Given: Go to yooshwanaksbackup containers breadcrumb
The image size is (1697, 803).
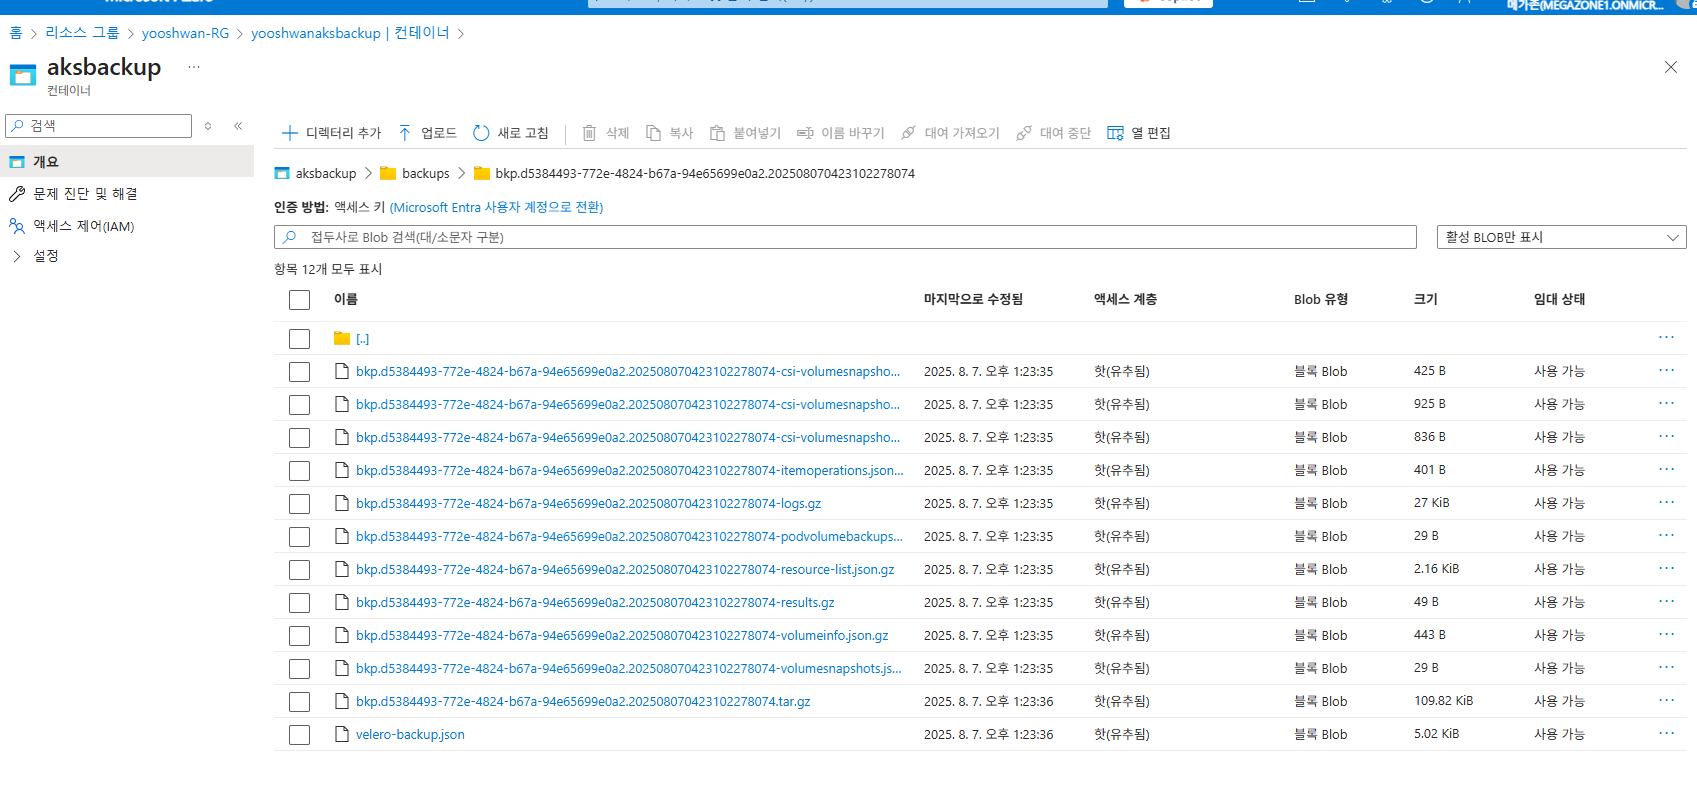Looking at the screenshot, I should click(350, 33).
